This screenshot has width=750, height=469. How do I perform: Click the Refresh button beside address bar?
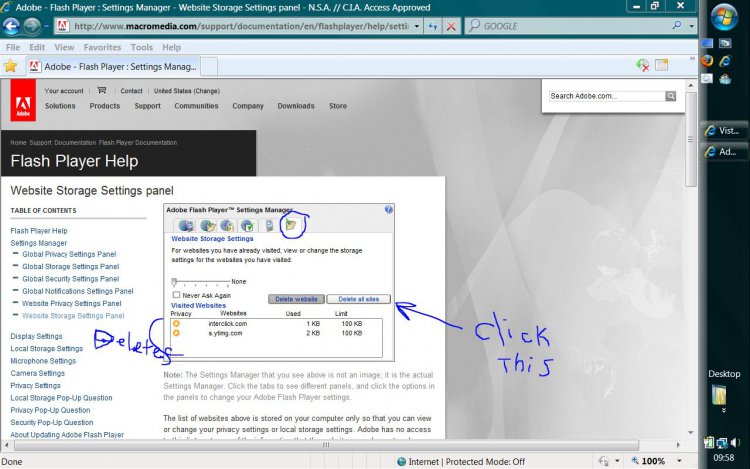click(x=432, y=26)
